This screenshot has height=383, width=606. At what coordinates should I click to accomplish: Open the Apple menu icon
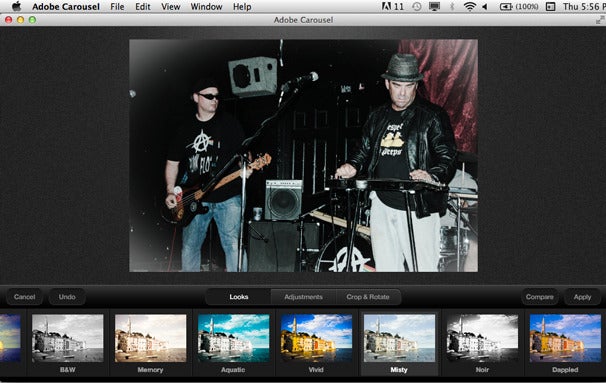[x=16, y=7]
